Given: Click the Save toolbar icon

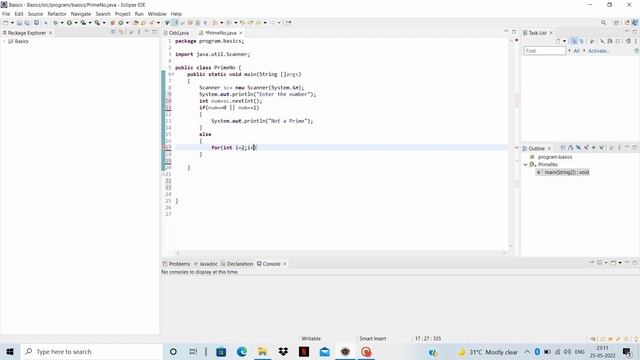Looking at the screenshot, I should point(19,23).
